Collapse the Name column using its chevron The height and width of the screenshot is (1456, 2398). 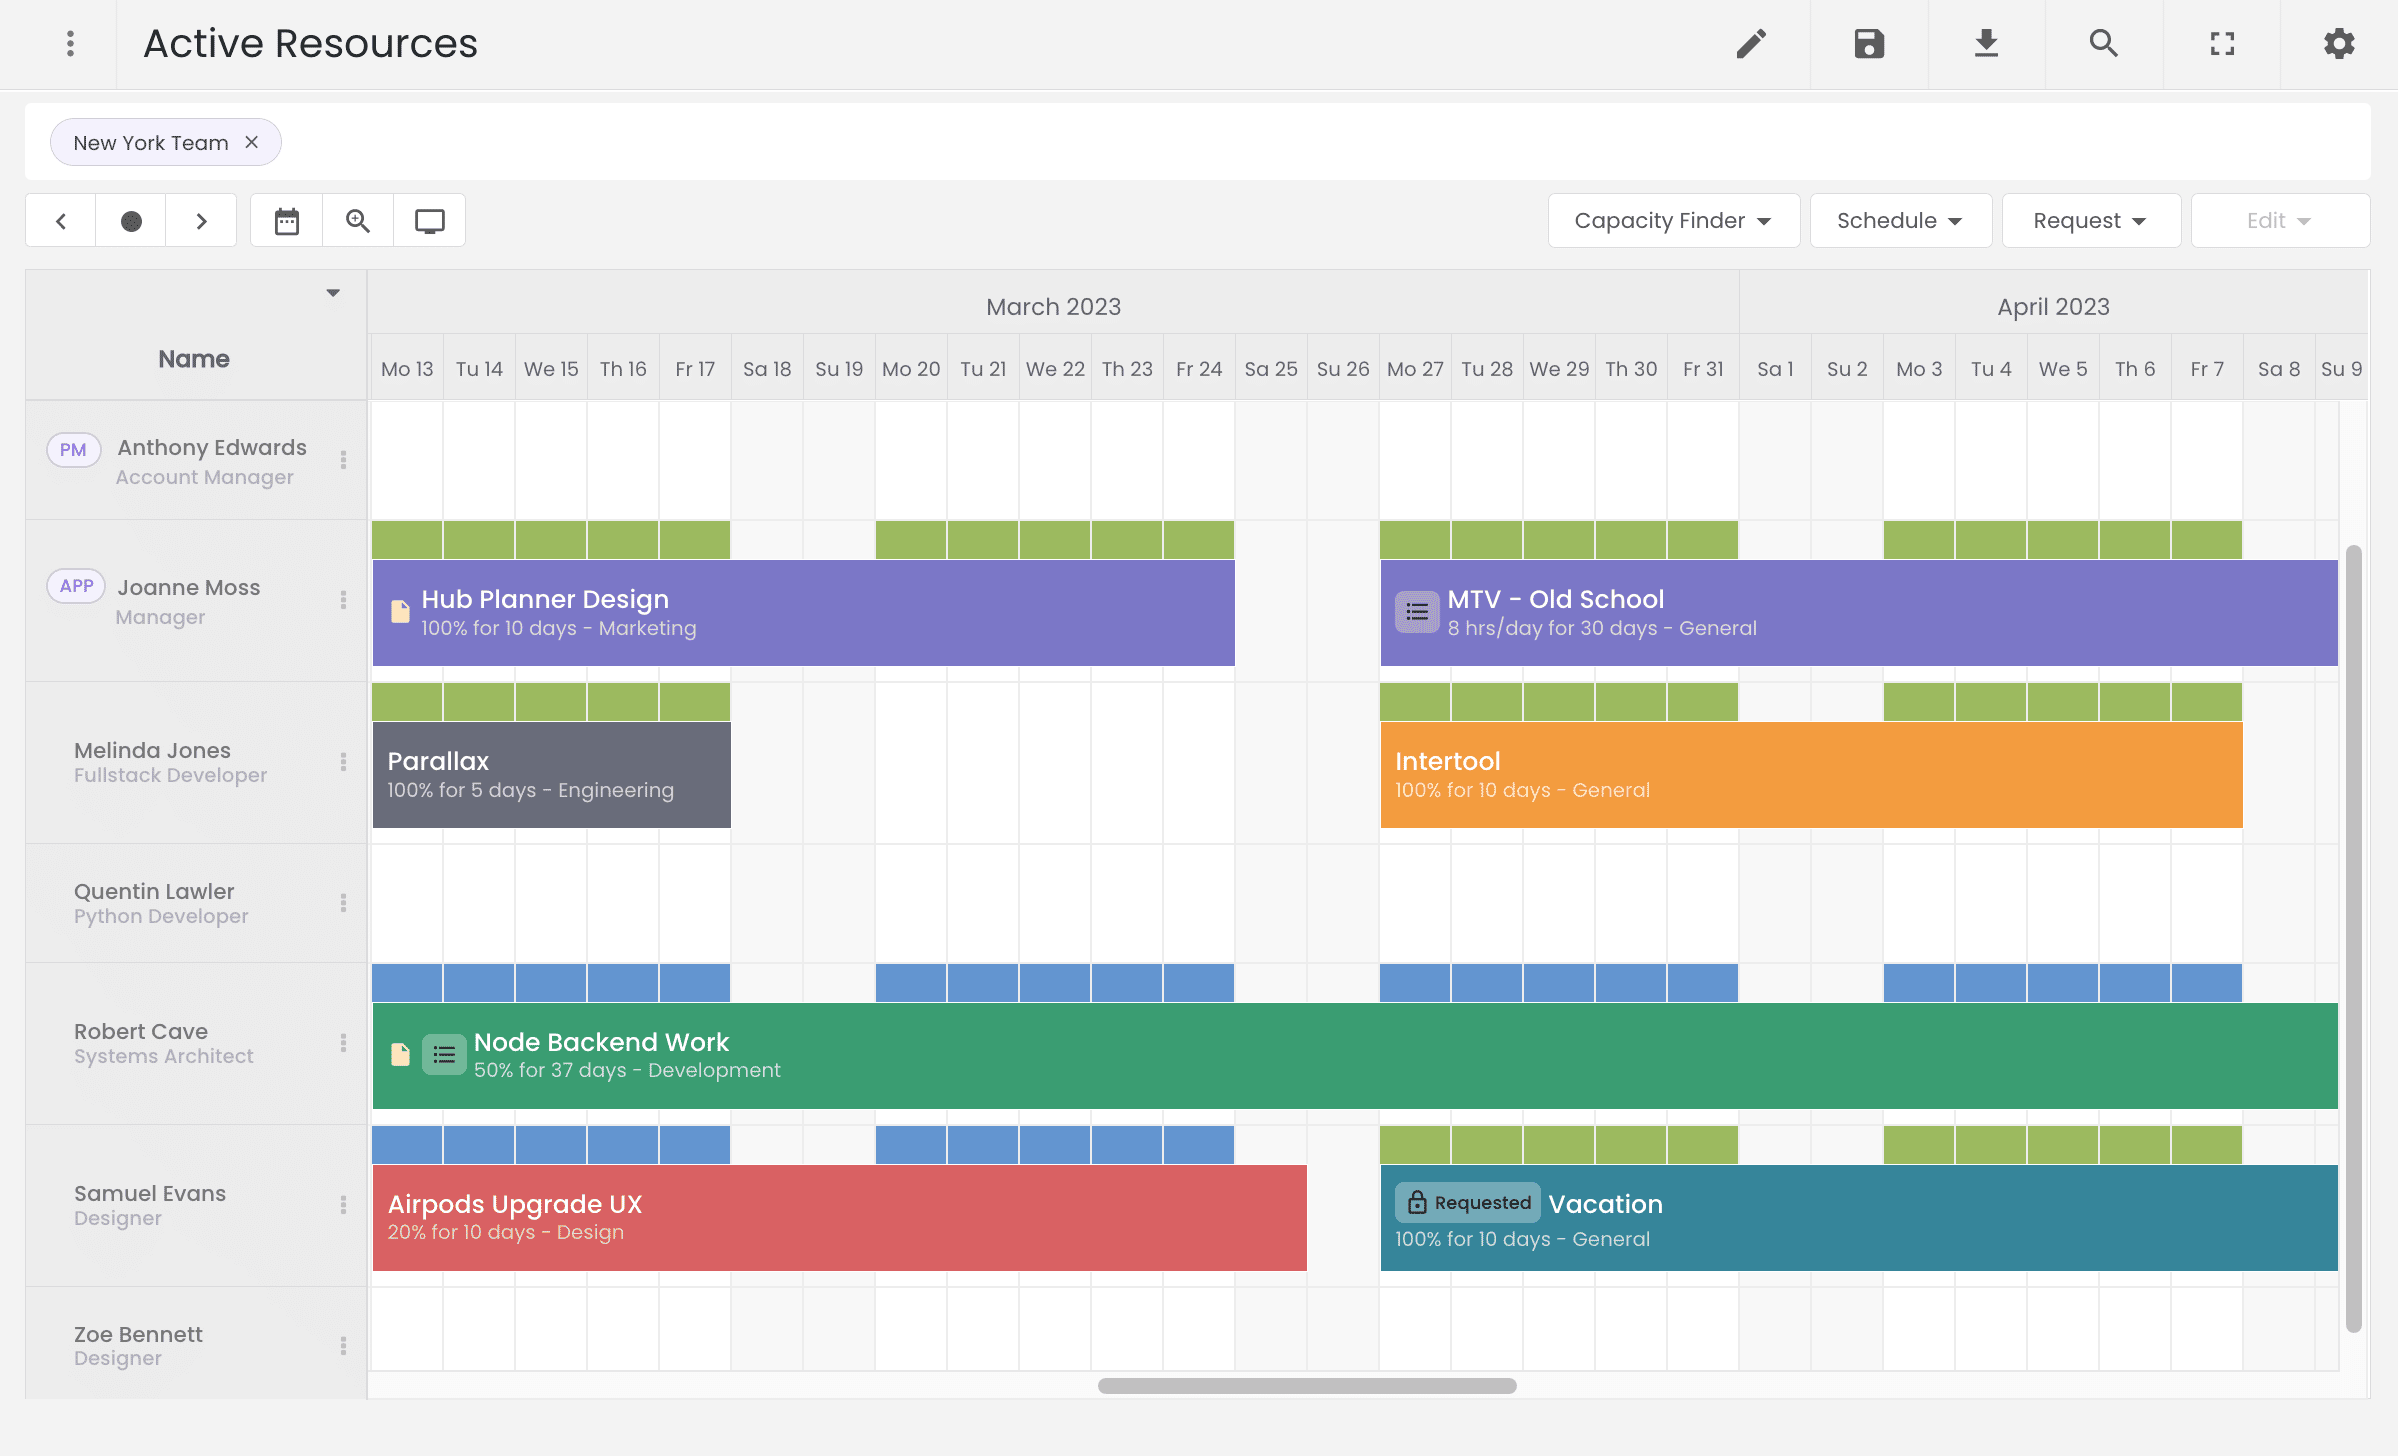(333, 292)
